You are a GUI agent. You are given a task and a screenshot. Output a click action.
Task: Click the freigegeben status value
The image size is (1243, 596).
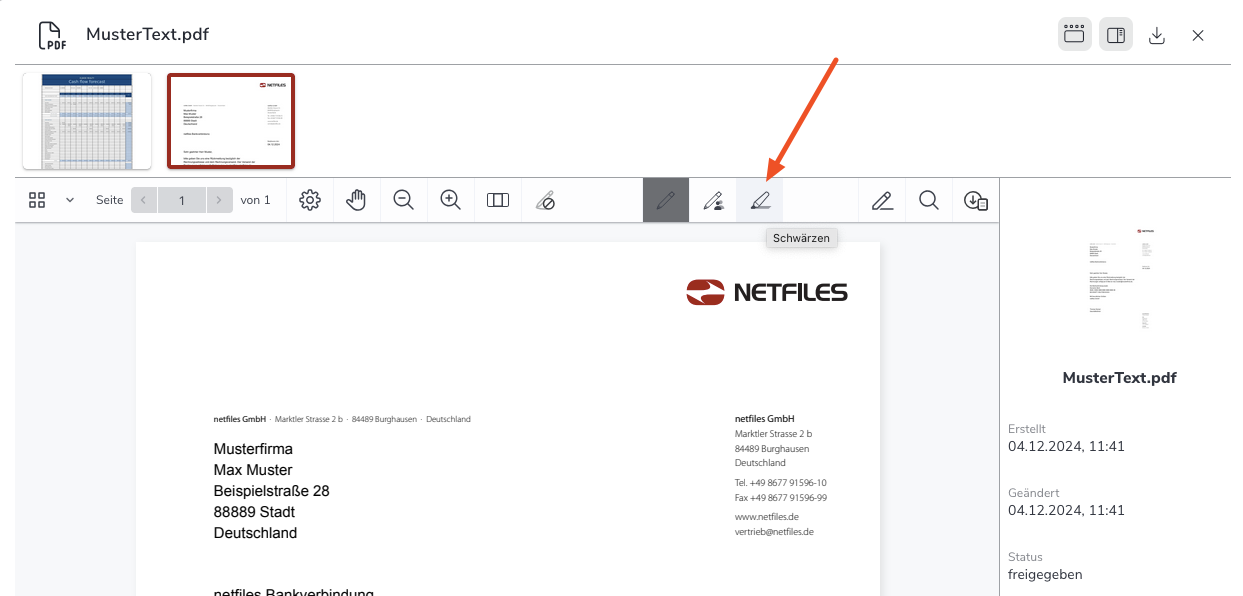tap(1045, 575)
